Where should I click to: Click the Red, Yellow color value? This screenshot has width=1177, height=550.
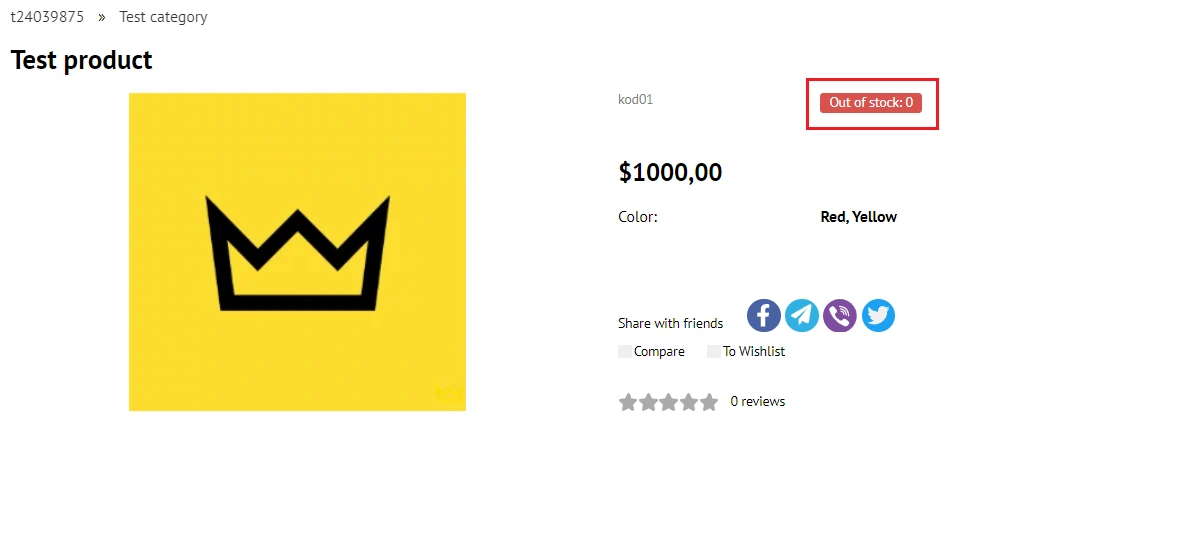click(858, 217)
